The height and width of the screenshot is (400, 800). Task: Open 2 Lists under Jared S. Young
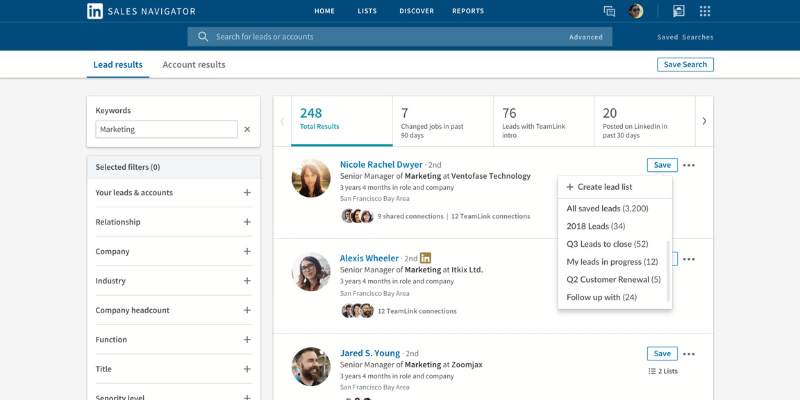coord(663,371)
